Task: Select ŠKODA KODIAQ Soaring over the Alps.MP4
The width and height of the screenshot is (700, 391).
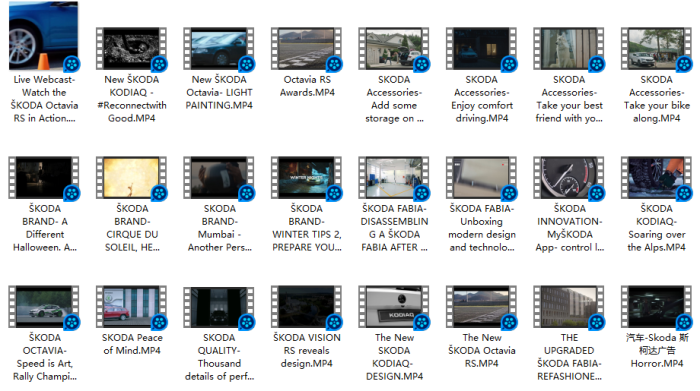Action: (656, 178)
